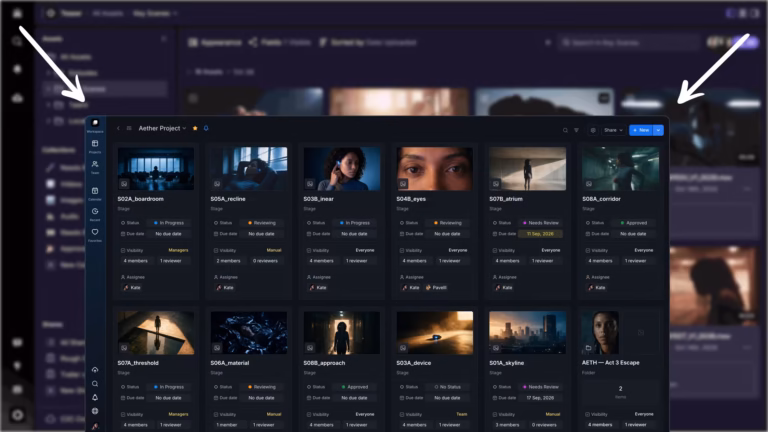This screenshot has height=432, width=768.
Task: Change Manual visibility on S05A_recline
Action: coord(274,250)
